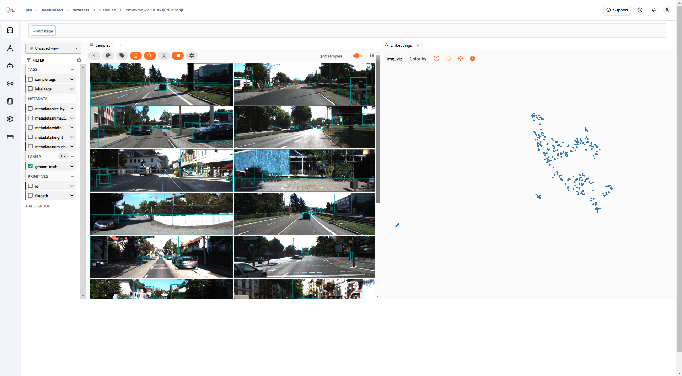The width and height of the screenshot is (682, 376).
Task: Expand the ground_truth filter chevron
Action: (x=72, y=166)
